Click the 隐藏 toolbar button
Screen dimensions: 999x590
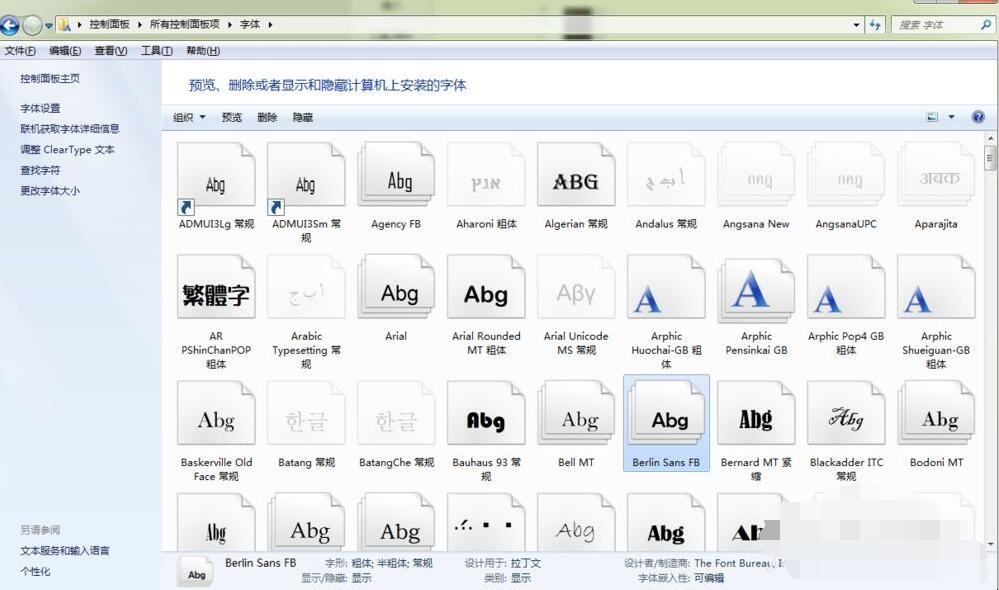tap(303, 117)
